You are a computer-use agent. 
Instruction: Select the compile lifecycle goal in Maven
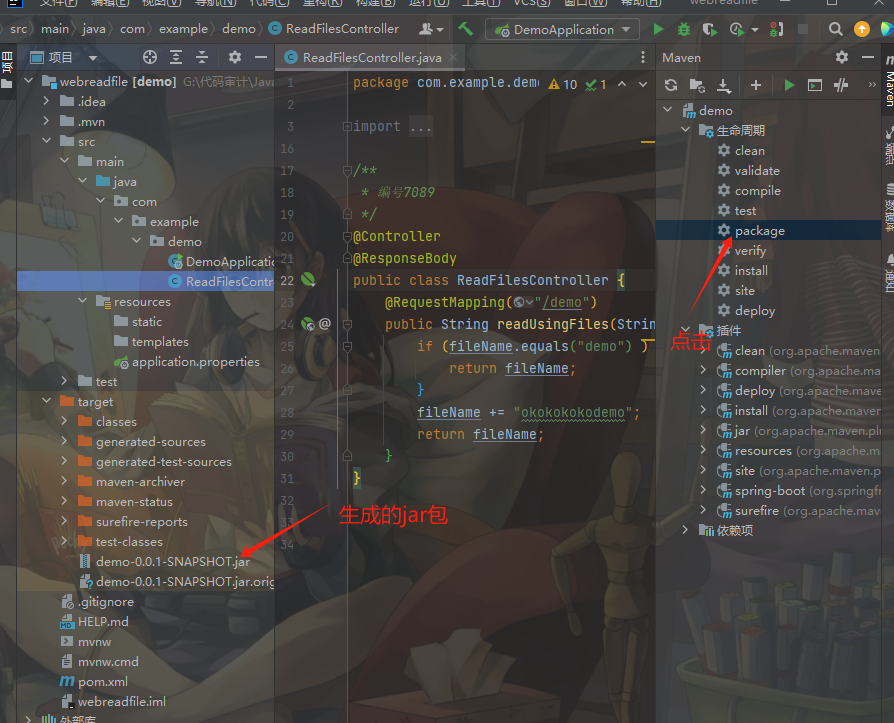click(758, 190)
